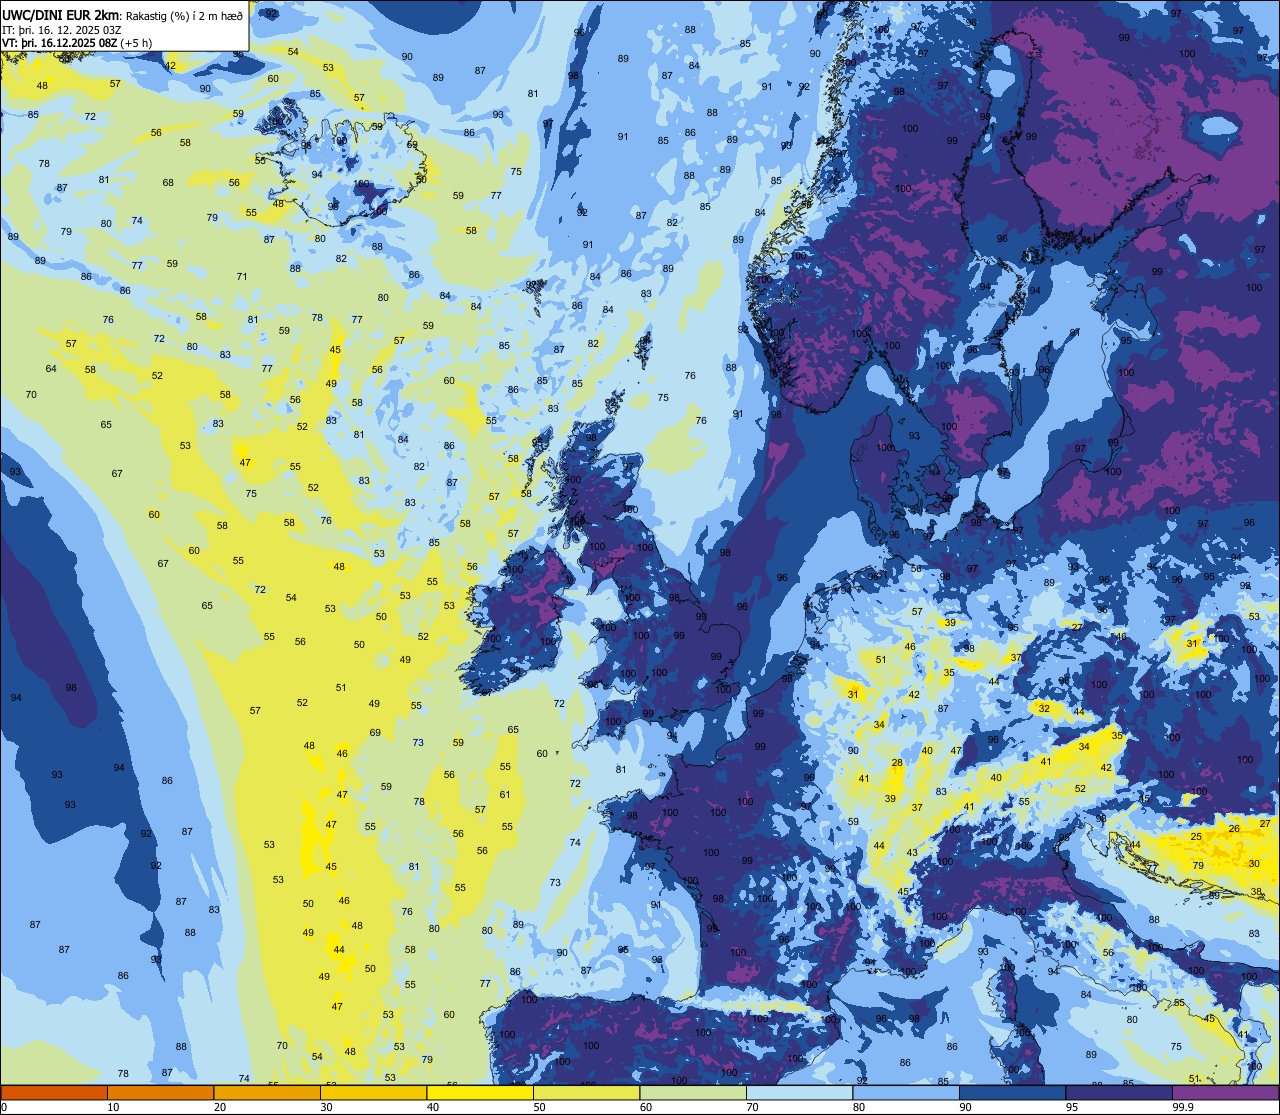Click the legend label 70 on the color bar

coord(752,1107)
